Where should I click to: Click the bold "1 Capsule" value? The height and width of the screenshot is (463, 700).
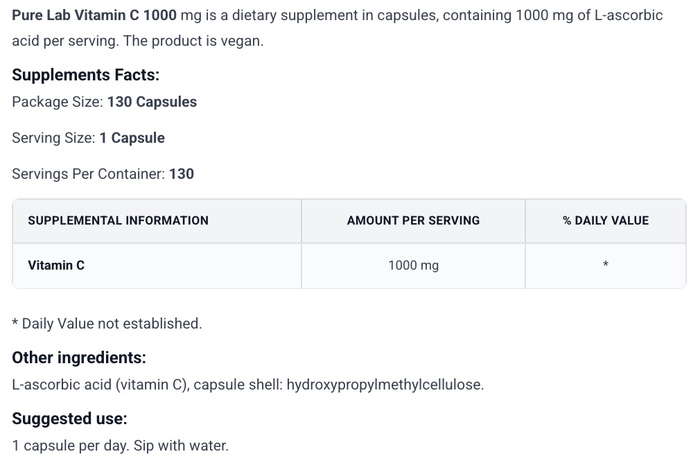tap(132, 138)
